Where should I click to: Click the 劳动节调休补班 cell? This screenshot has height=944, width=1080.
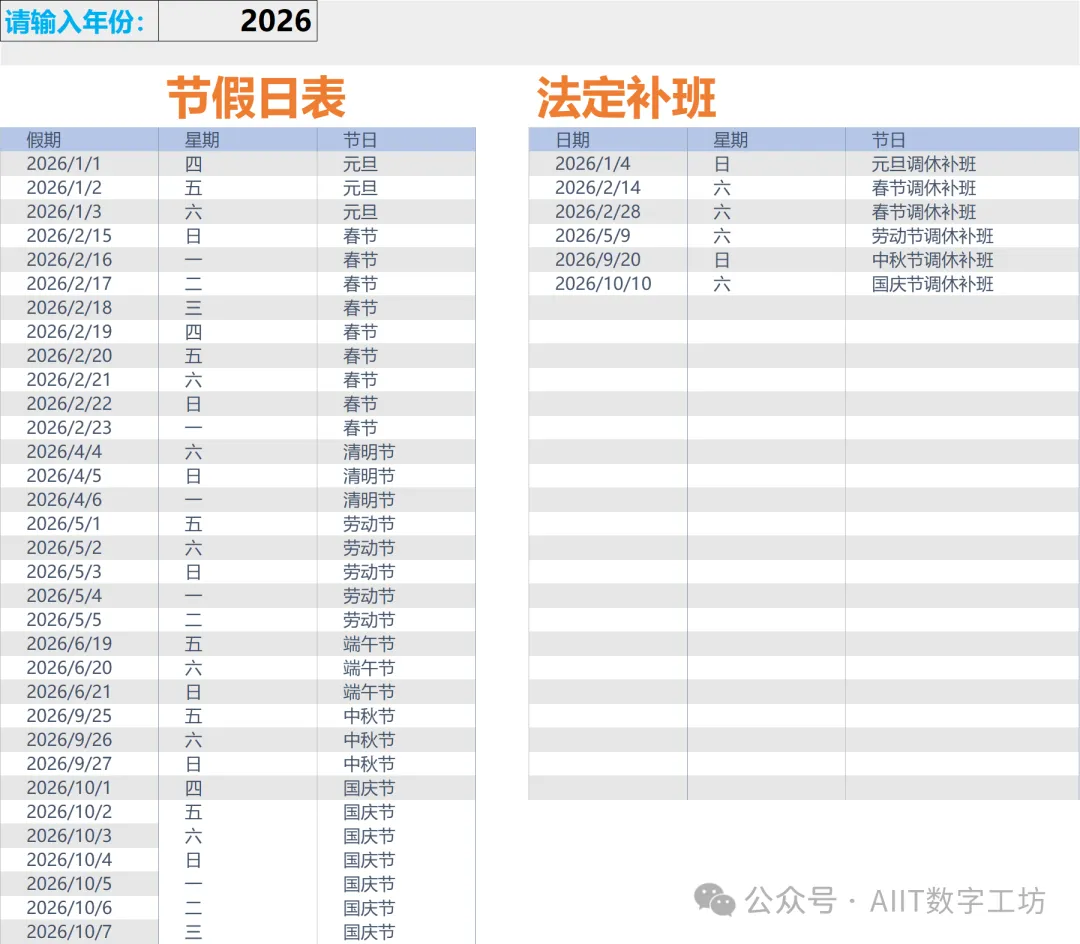point(932,236)
